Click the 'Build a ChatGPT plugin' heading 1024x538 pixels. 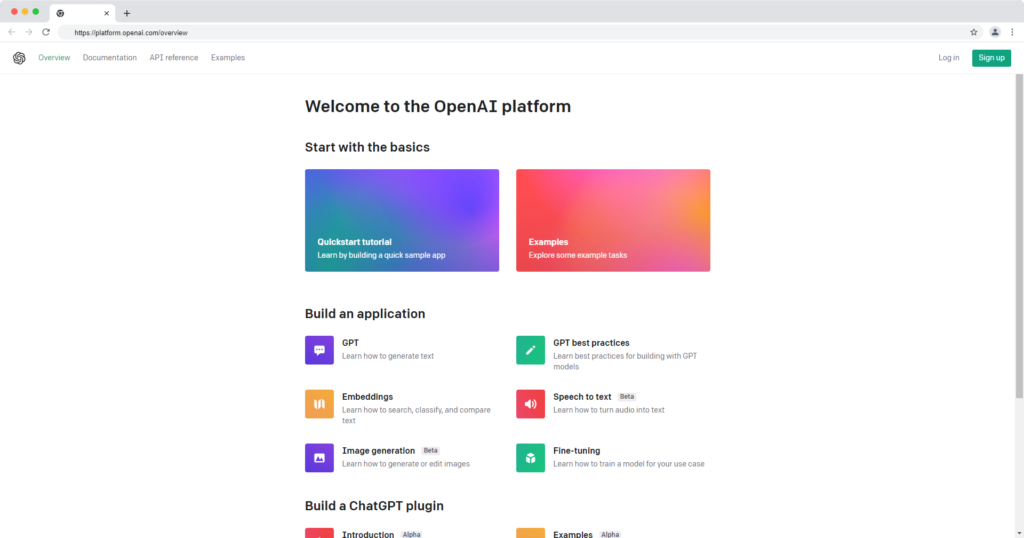[x=374, y=505]
